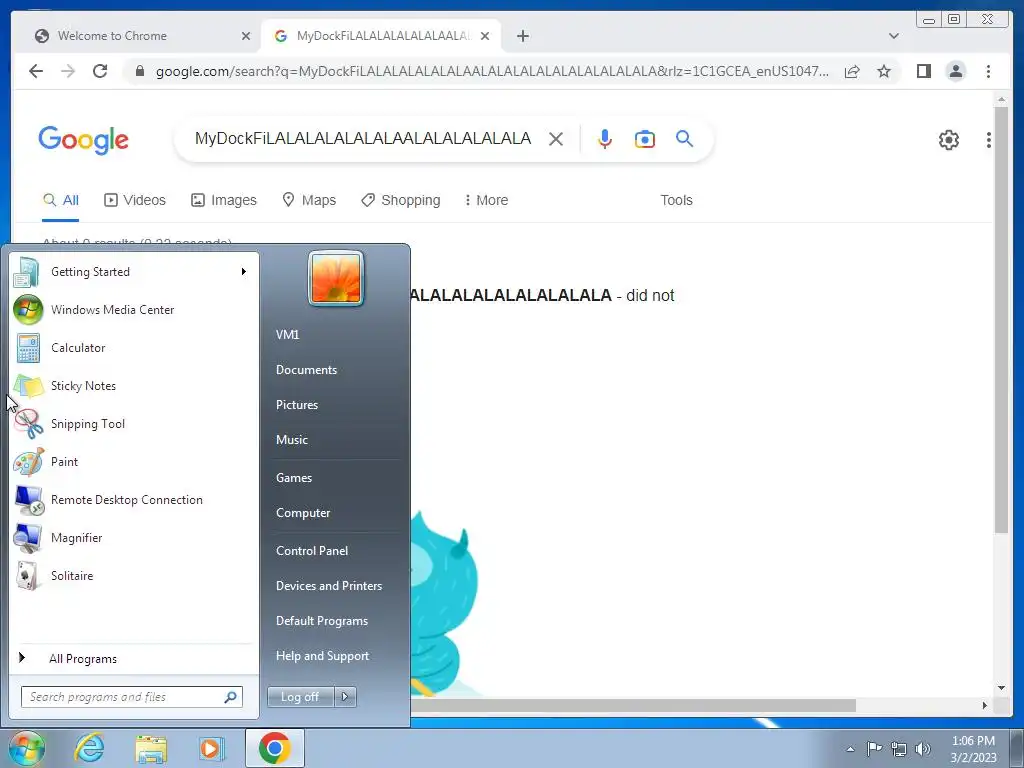The image size is (1024, 768).
Task: Expand the Getting Started submenu arrow
Action: [x=244, y=272]
